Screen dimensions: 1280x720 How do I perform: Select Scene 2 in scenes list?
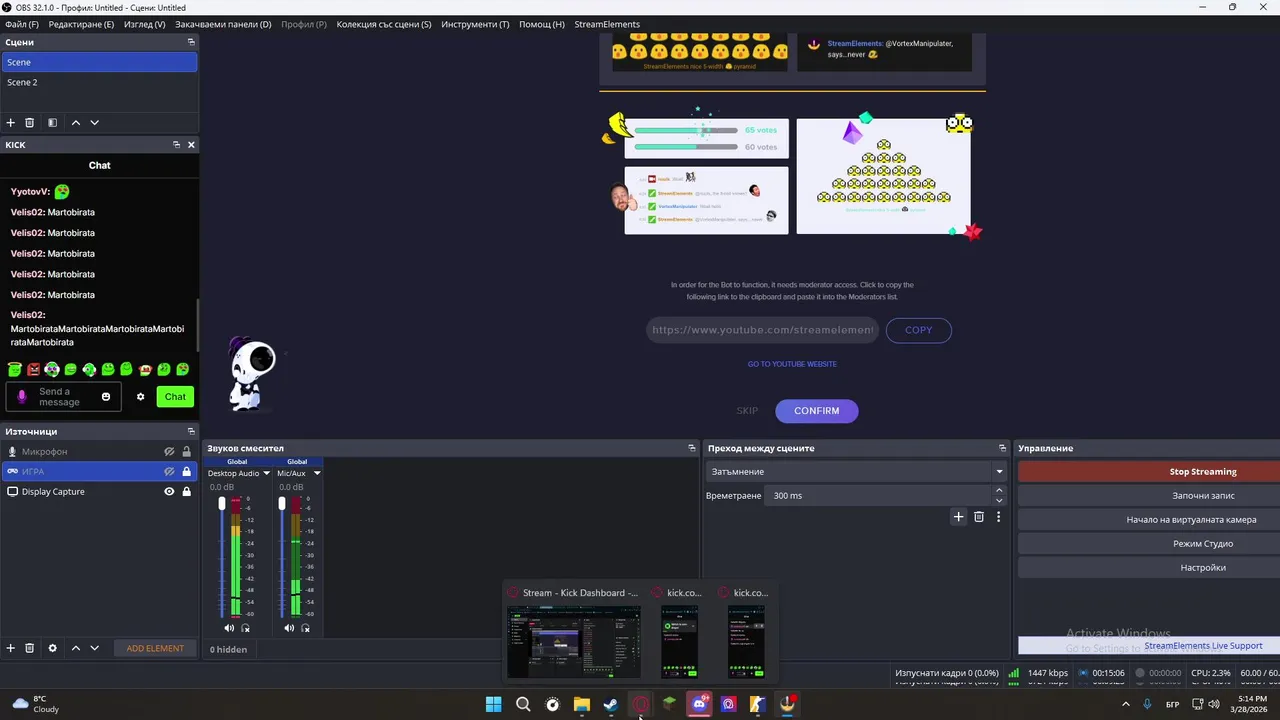click(99, 82)
